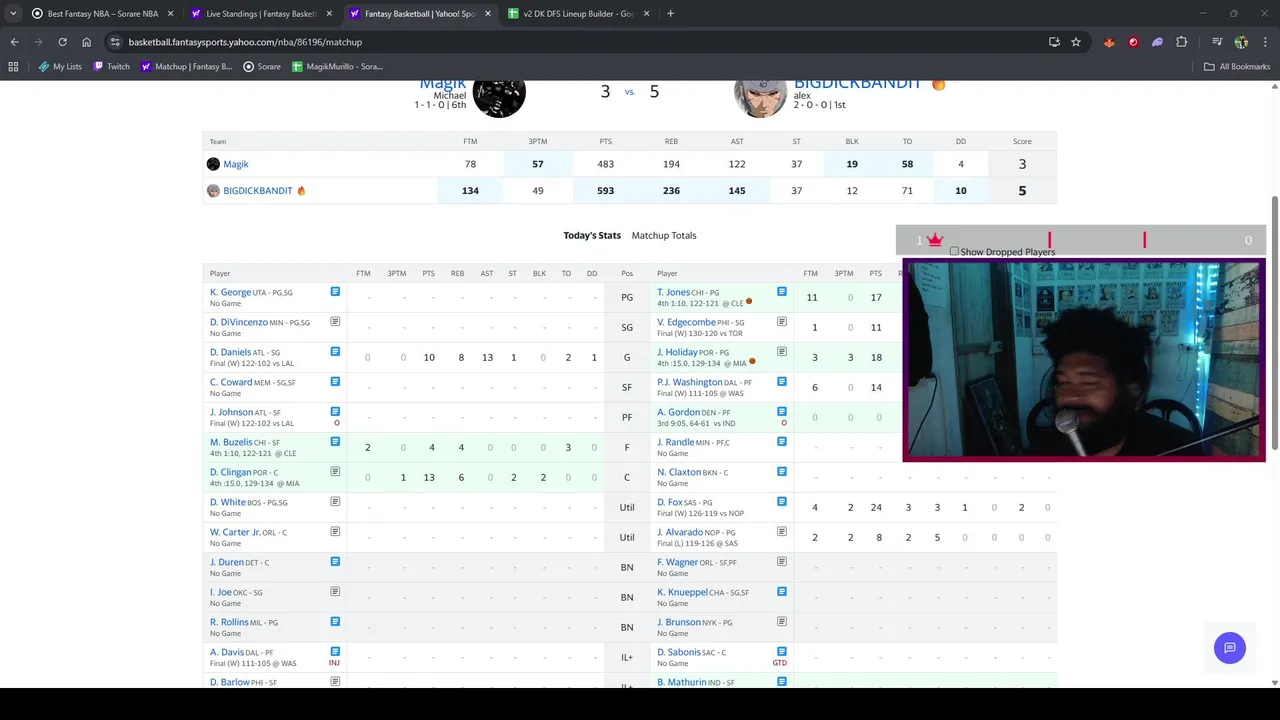The width and height of the screenshot is (1280, 720).
Task: Open player notes icon for K. George
Action: coord(335,292)
